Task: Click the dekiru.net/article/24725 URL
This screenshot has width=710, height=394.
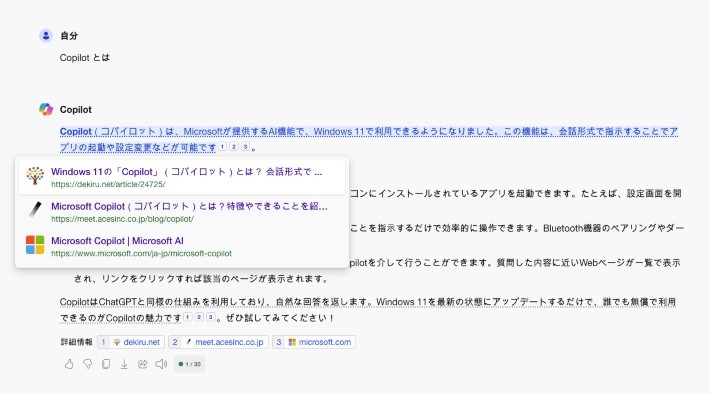Action: pyautogui.click(x=108, y=184)
